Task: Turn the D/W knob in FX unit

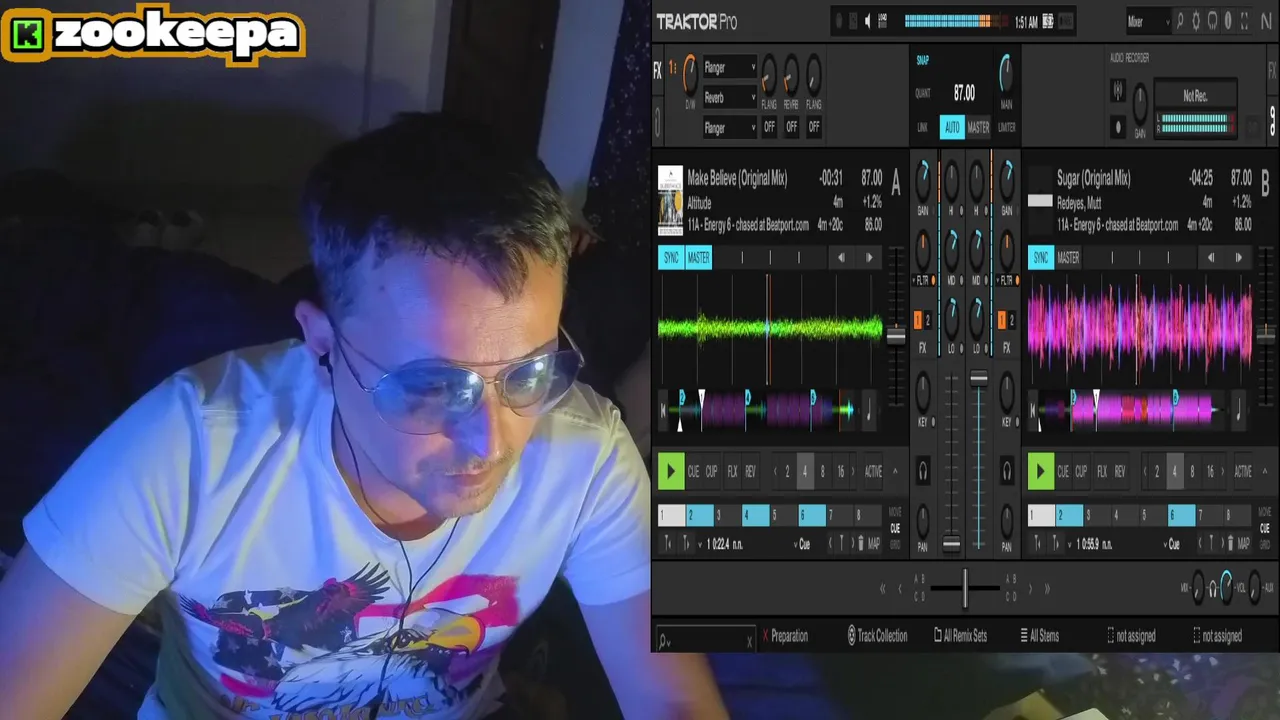Action: (x=690, y=77)
